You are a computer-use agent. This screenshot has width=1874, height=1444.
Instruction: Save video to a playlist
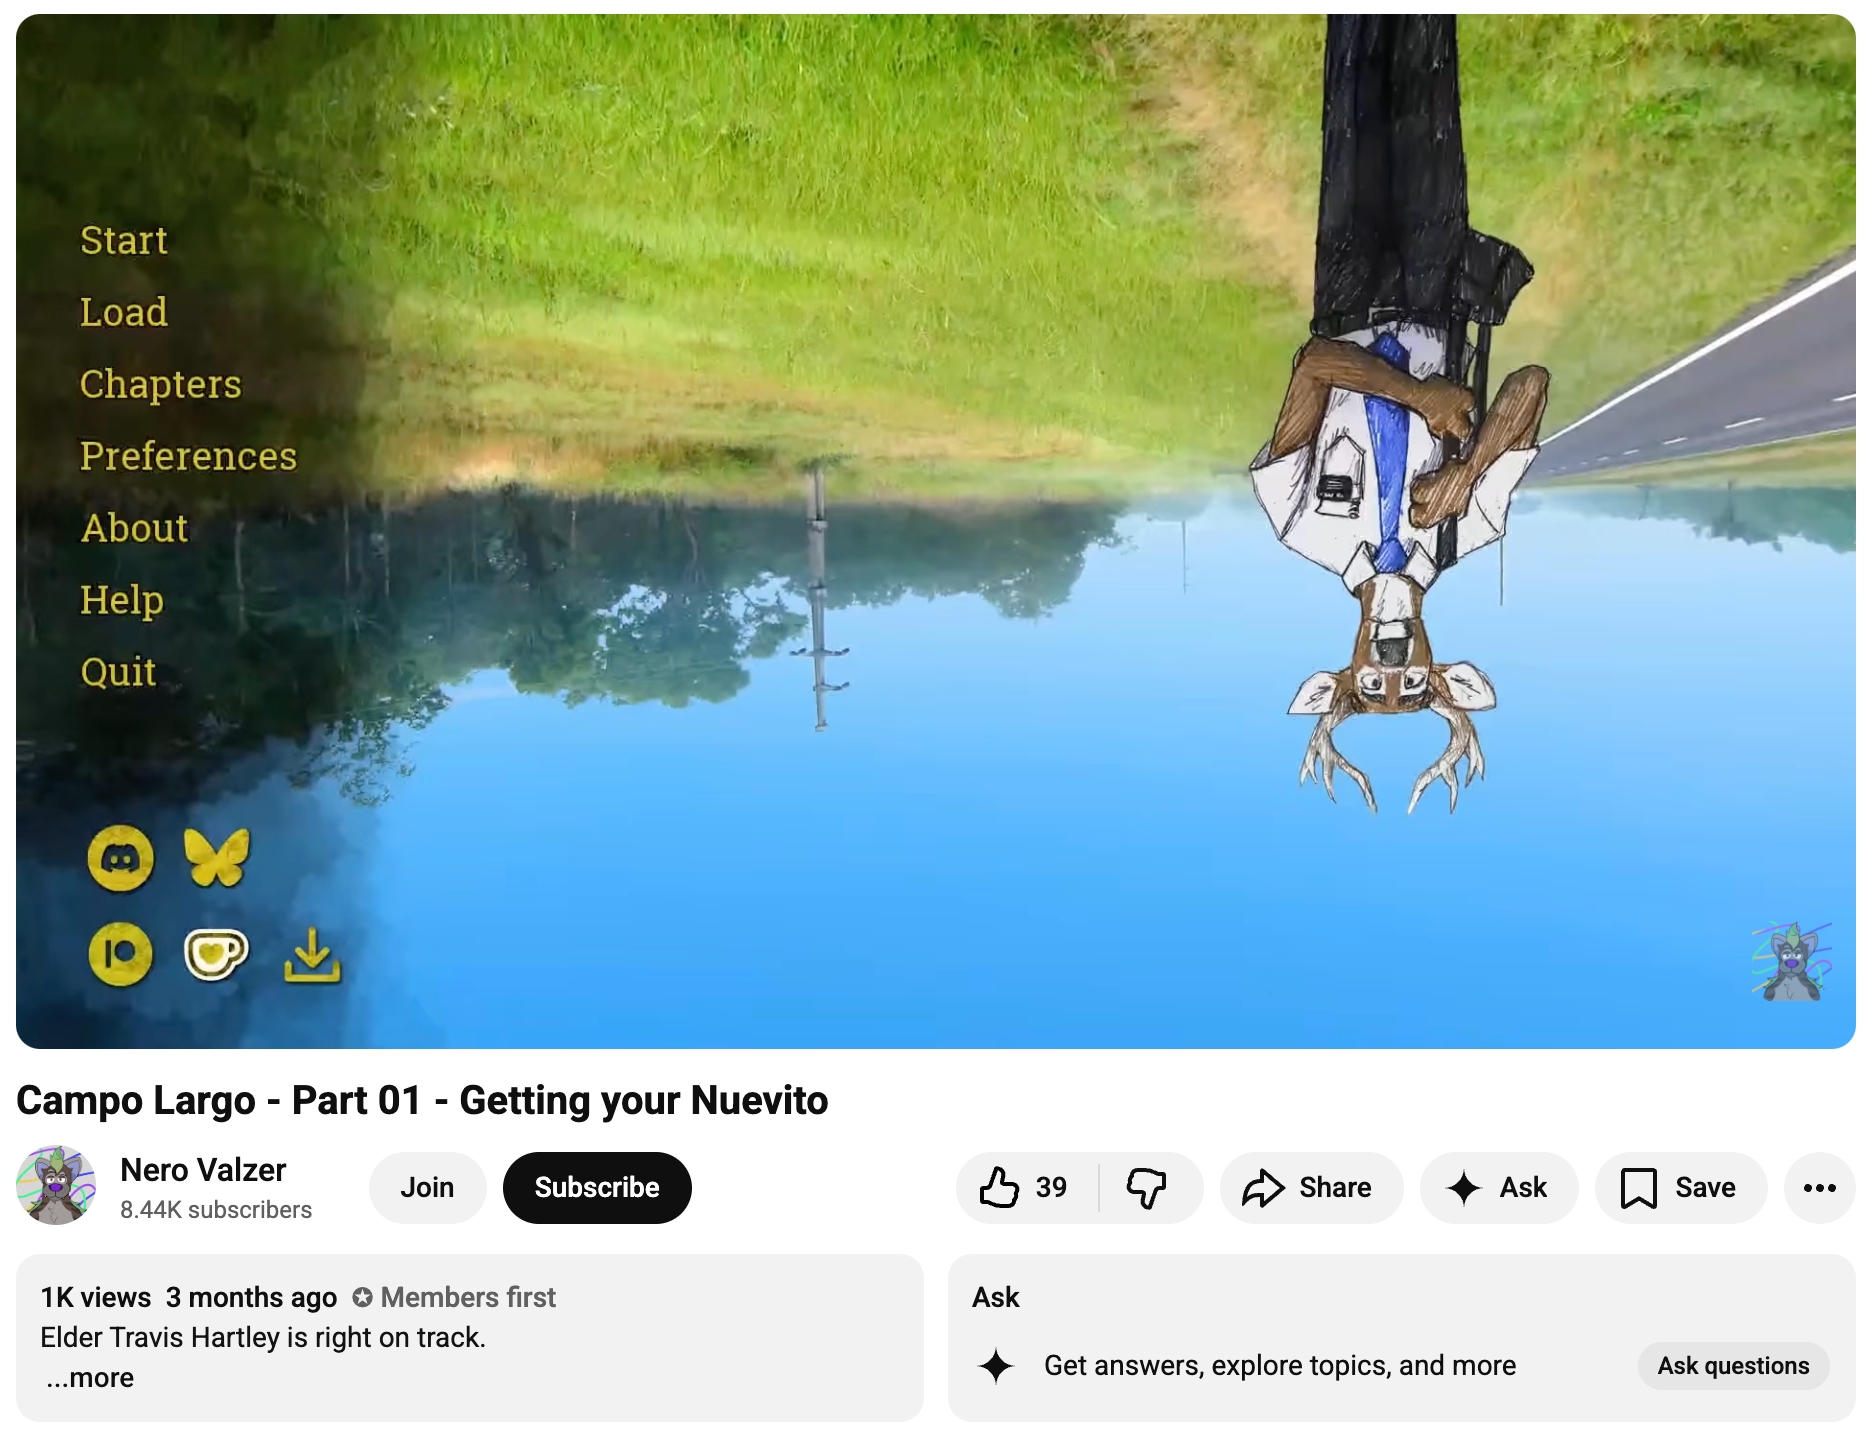coord(1680,1187)
